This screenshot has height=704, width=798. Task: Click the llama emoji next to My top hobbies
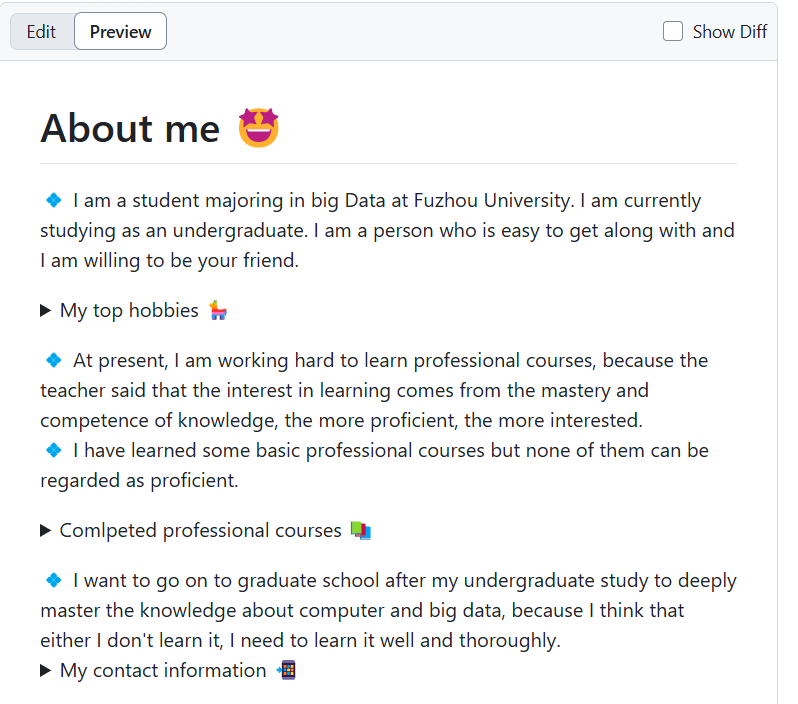point(219,311)
